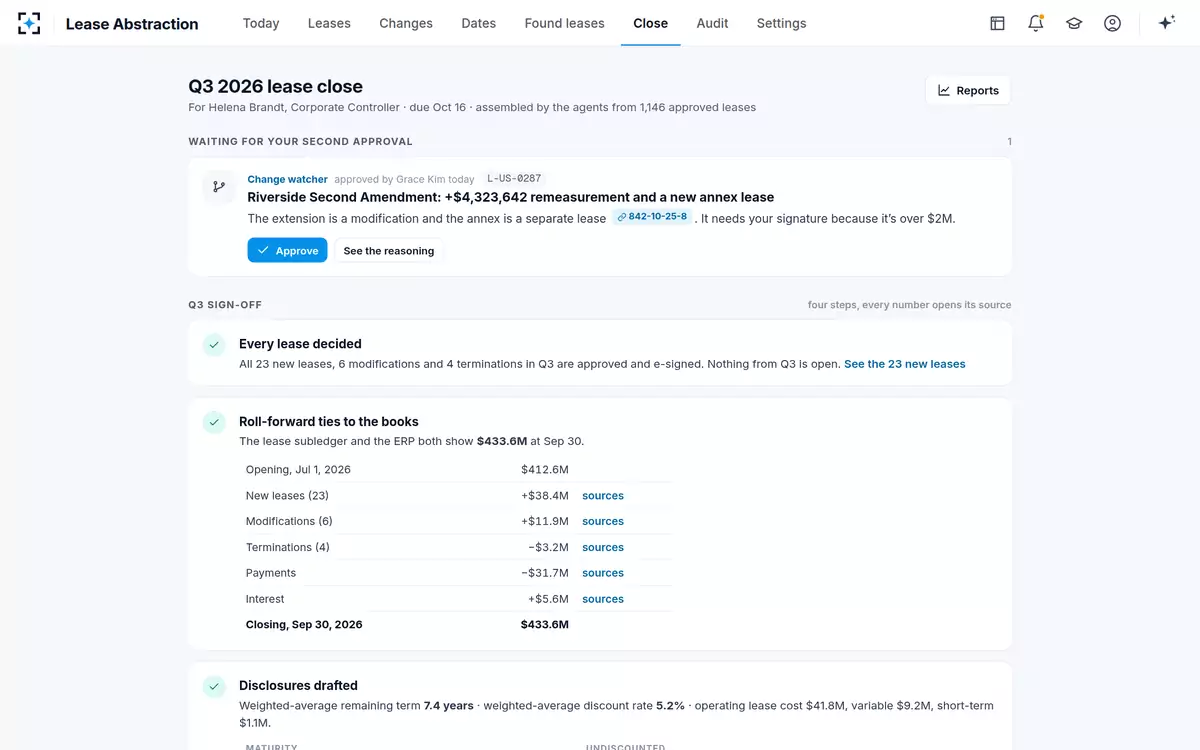
Task: Click the Roll-forward ties to the books heading
Action: [329, 421]
